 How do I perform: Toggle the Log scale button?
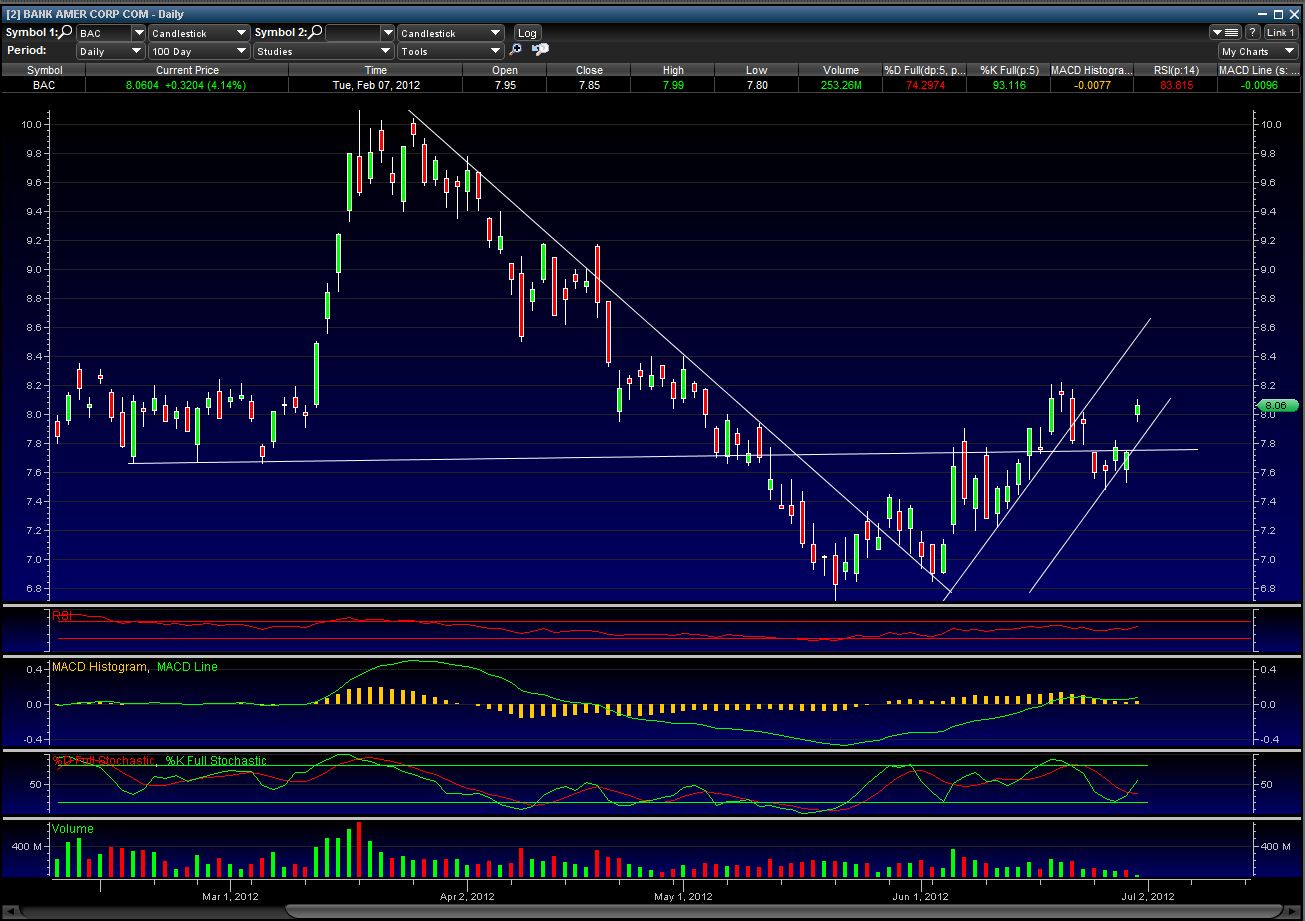point(526,33)
